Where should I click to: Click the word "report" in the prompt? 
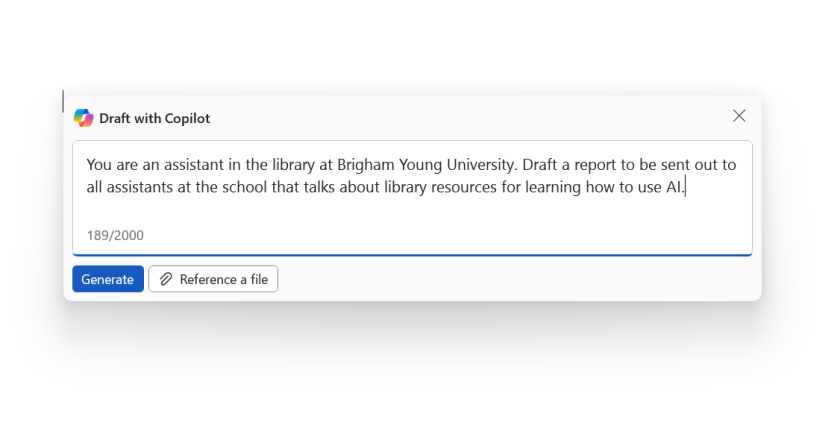pos(595,165)
